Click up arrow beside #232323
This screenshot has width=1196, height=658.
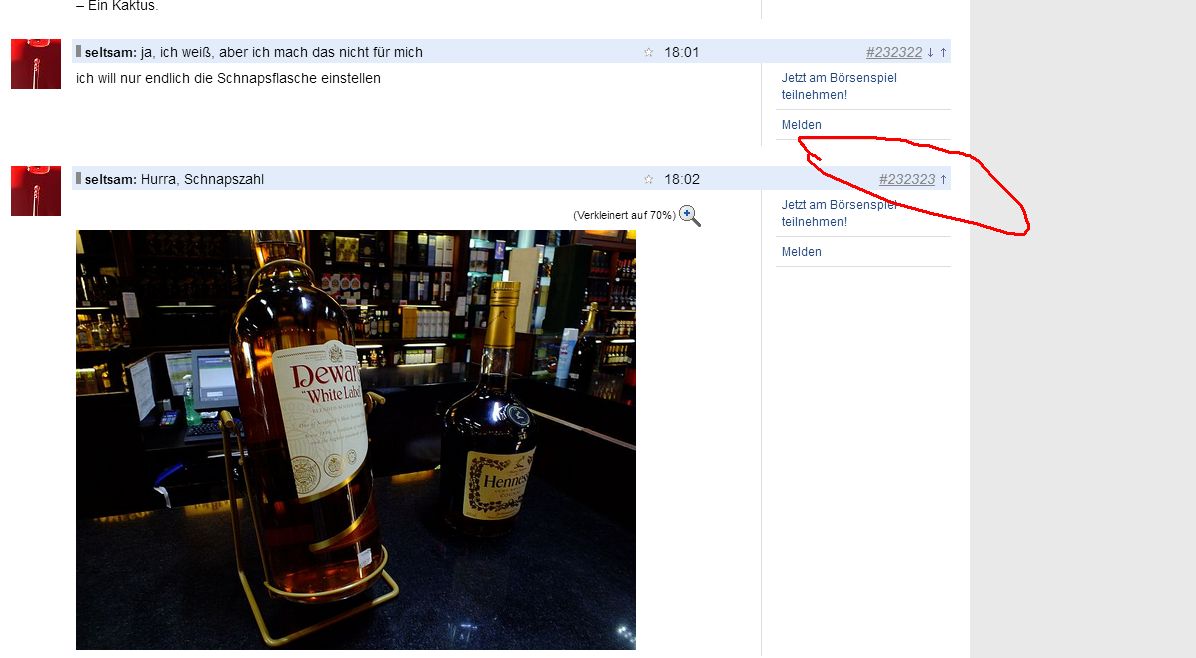944,180
